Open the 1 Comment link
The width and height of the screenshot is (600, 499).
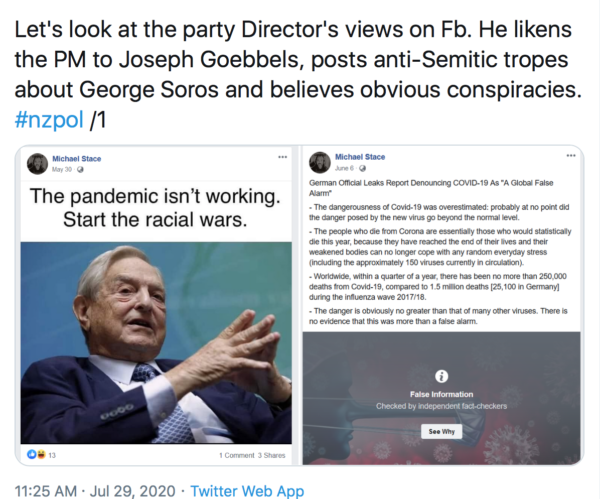coord(236,455)
